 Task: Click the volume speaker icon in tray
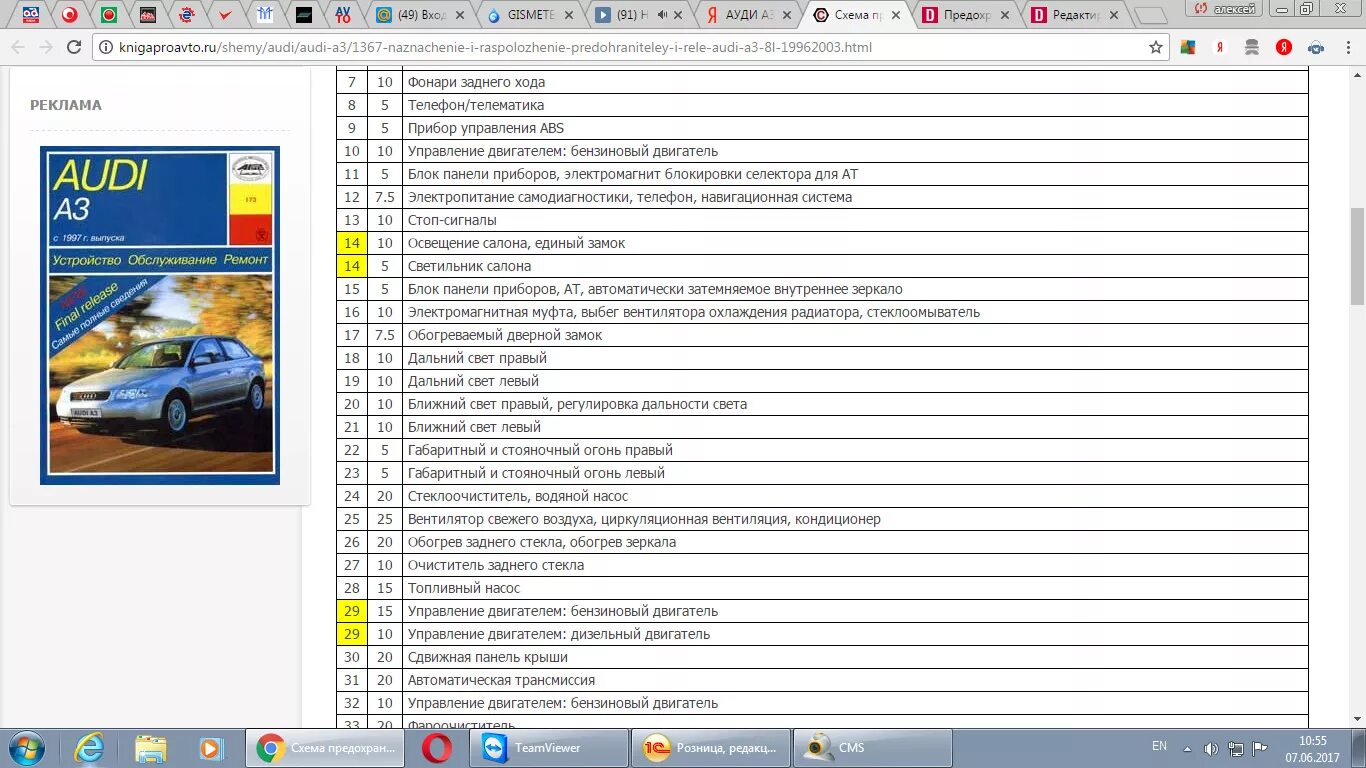[x=1211, y=748]
